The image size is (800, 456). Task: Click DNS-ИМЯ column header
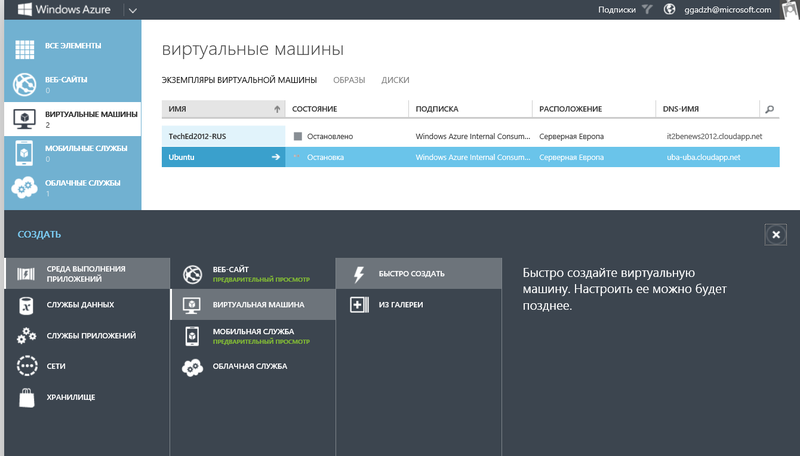click(x=681, y=109)
